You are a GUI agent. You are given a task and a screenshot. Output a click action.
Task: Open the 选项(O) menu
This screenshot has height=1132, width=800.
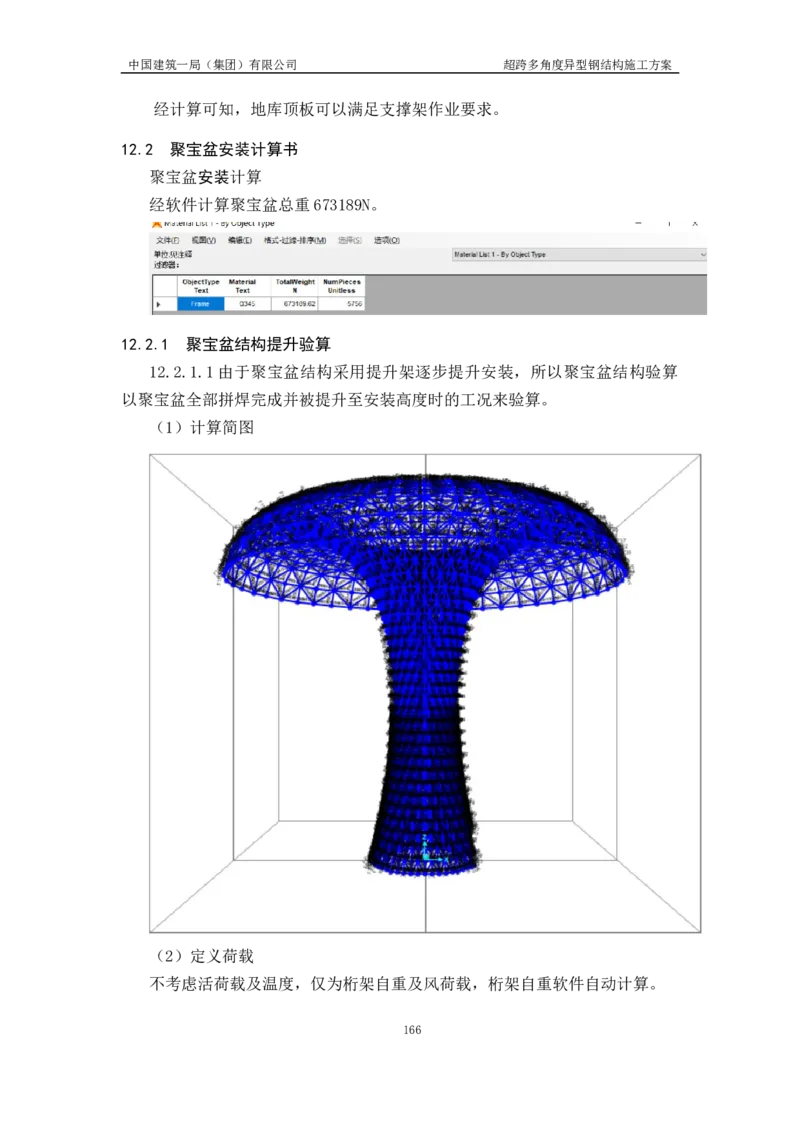[x=387, y=241]
